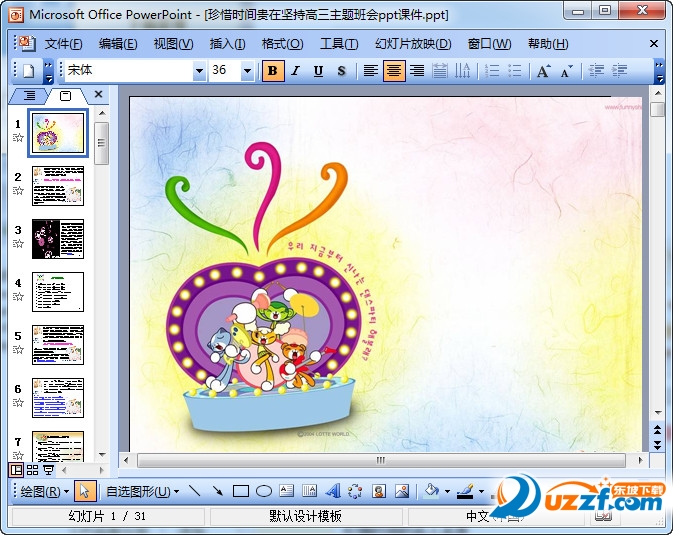The height and width of the screenshot is (535, 673).
Task: Switch to Slide Sorter view
Action: tap(32, 470)
